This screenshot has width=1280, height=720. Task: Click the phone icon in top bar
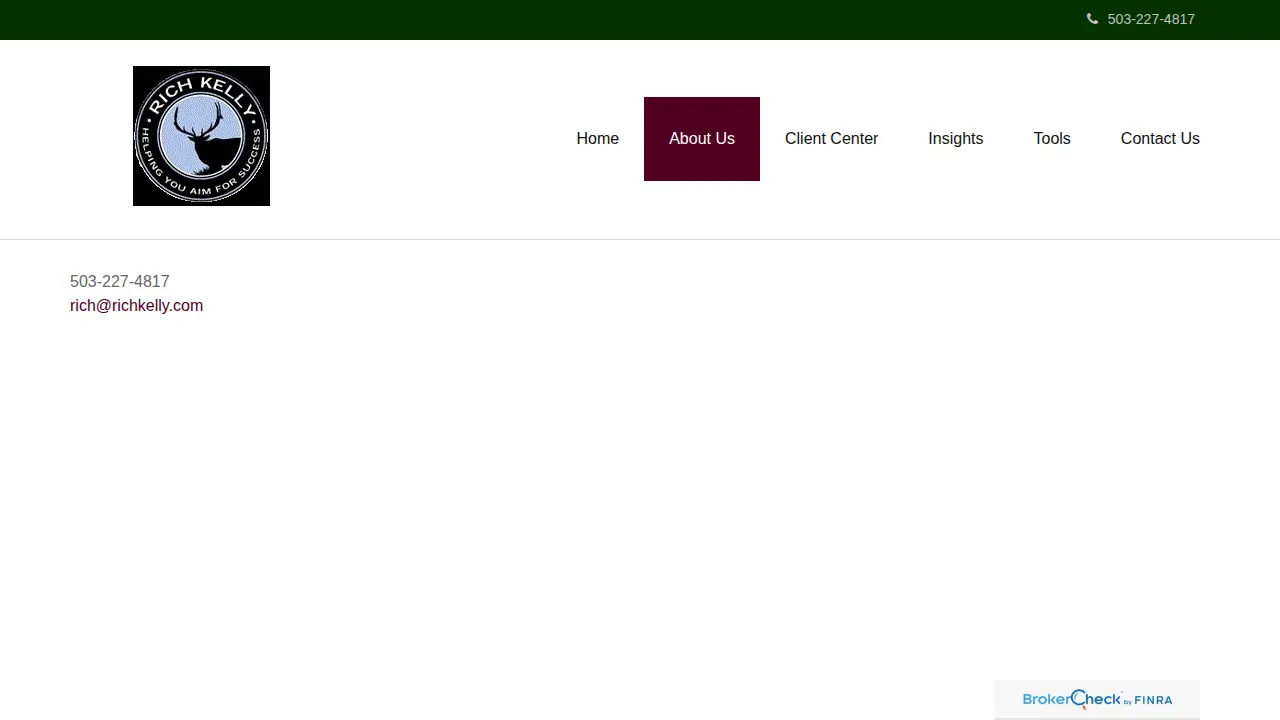1092,19
